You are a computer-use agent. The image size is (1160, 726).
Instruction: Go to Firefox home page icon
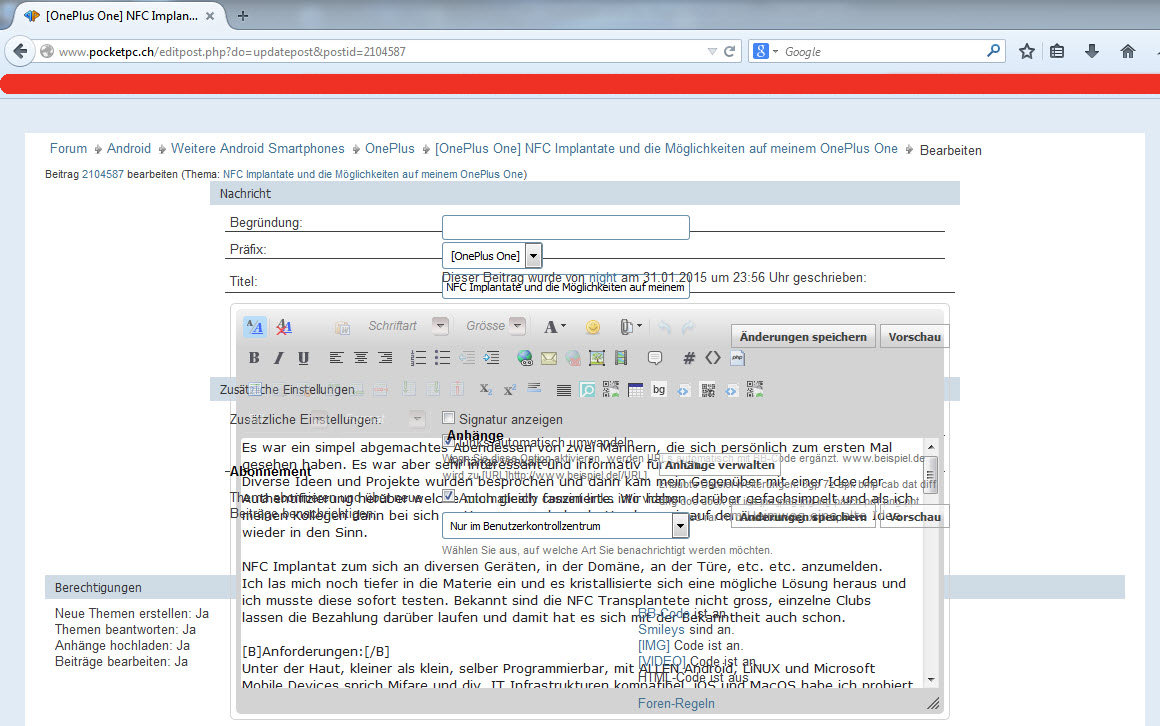(1127, 51)
